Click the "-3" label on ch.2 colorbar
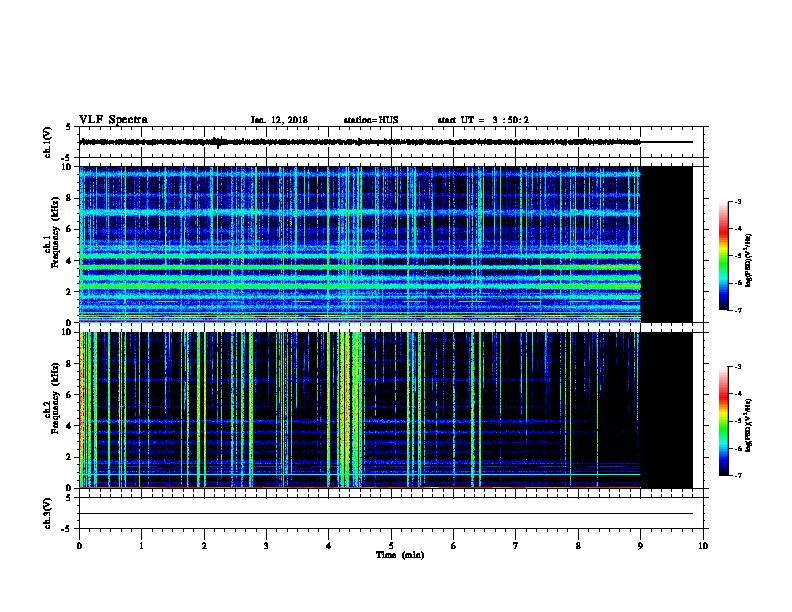The image size is (792, 612). (737, 367)
